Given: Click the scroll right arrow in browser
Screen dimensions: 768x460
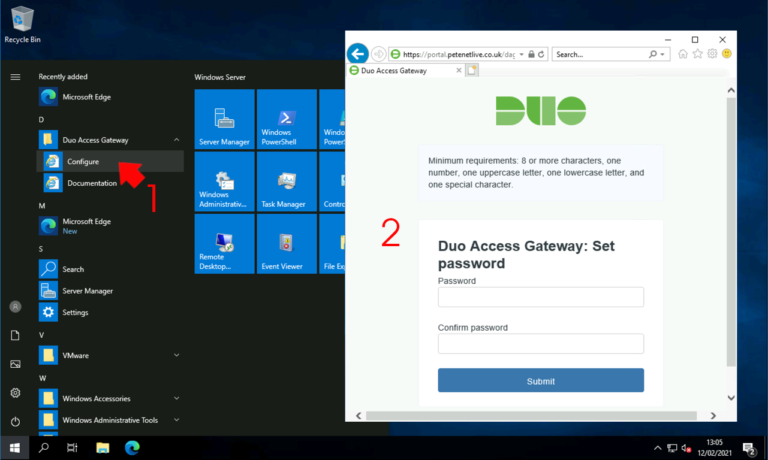Looking at the screenshot, I should pyautogui.click(x=713, y=415).
